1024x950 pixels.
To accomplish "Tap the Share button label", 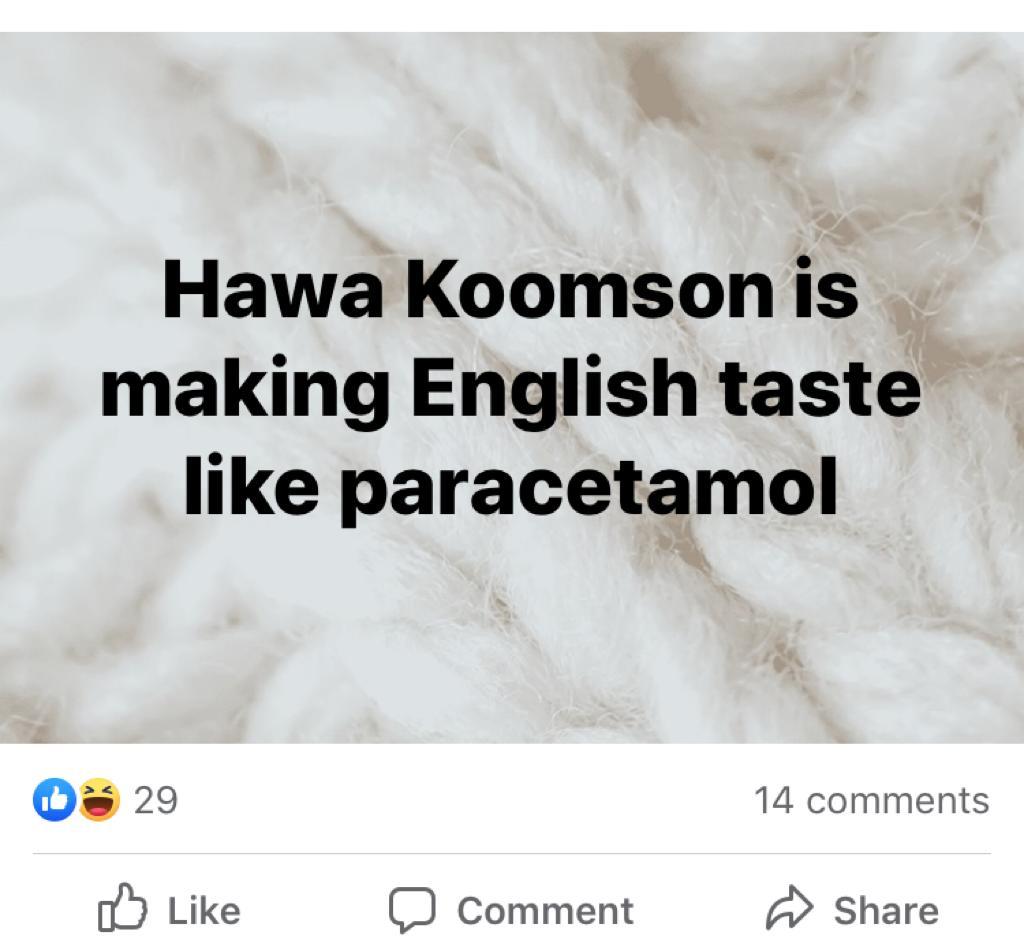I will [x=886, y=910].
